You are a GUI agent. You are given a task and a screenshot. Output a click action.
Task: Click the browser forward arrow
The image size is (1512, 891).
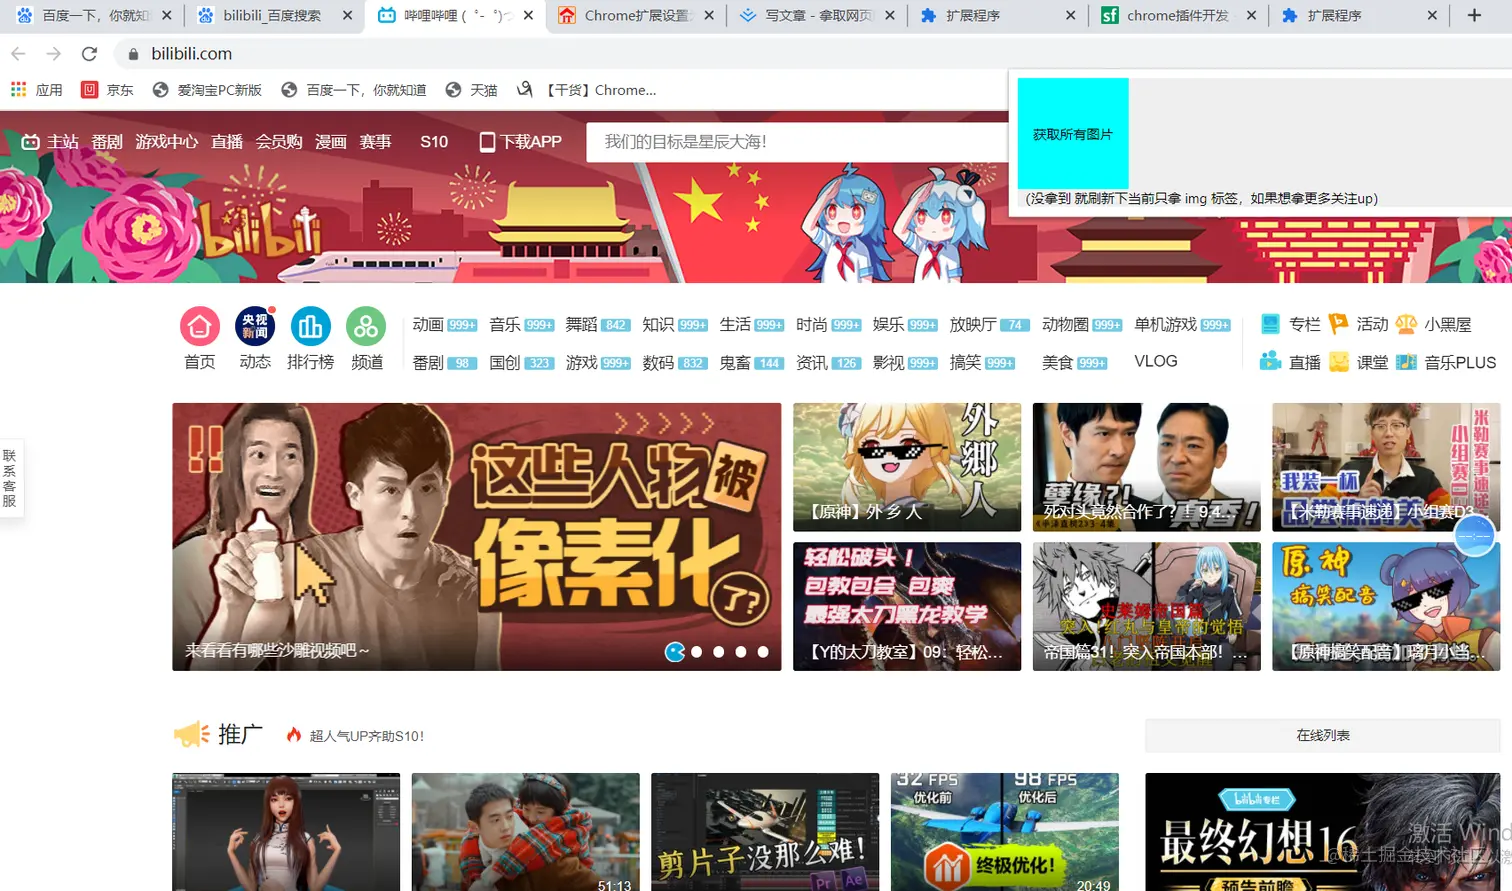click(54, 54)
